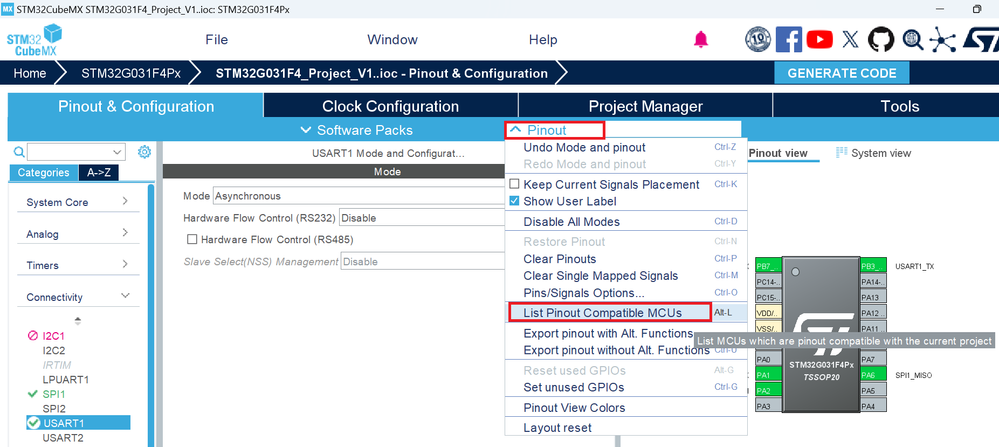
Task: Select the PA13 pin on the chip
Action: click(x=873, y=297)
